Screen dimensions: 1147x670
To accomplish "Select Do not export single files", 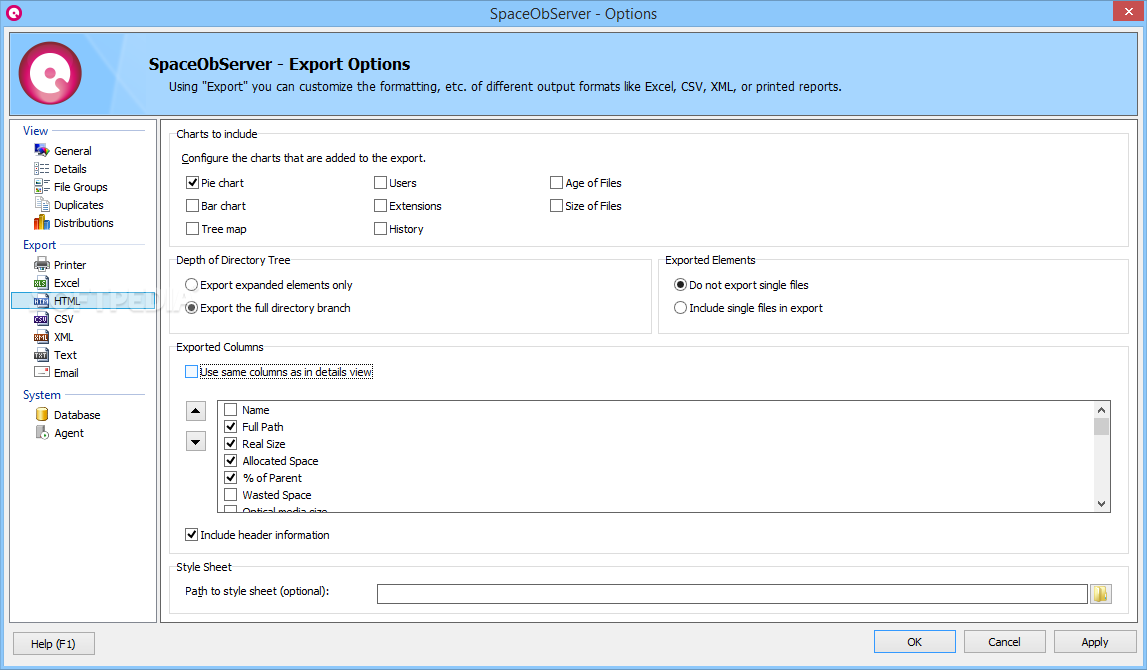I will (680, 285).
